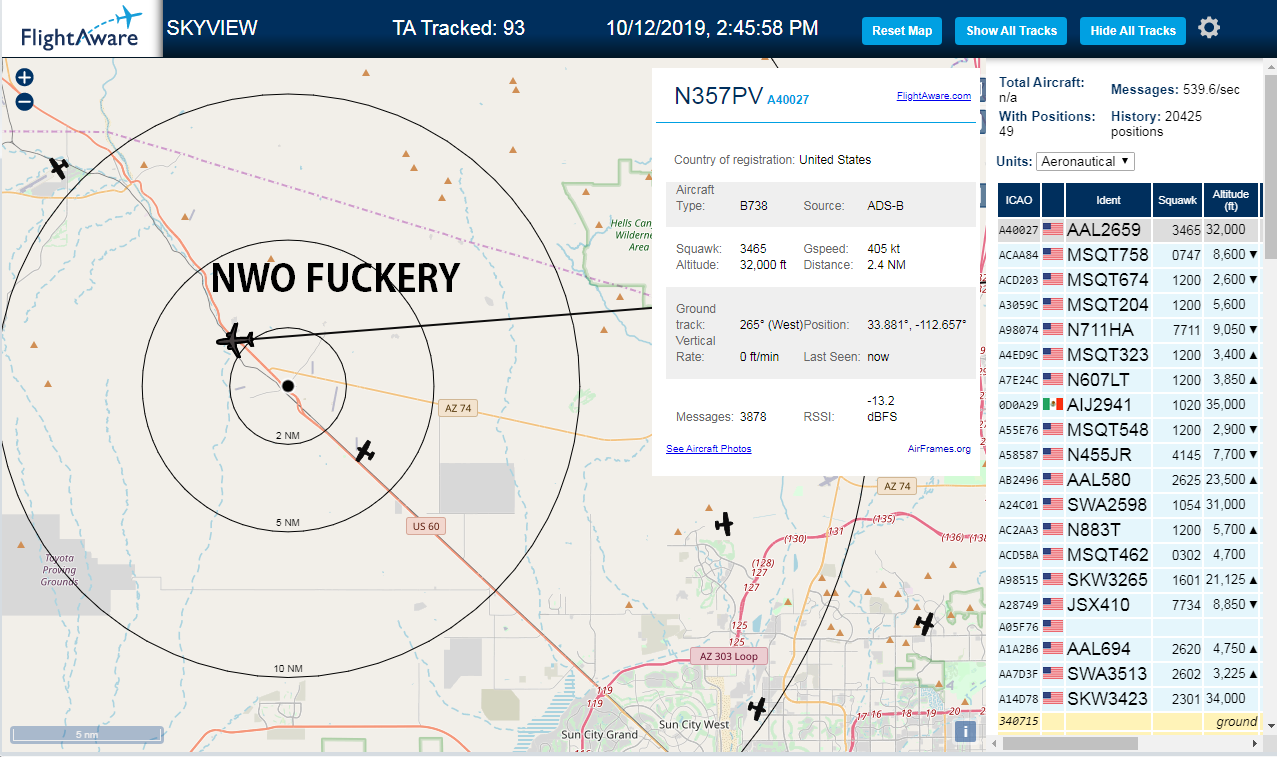
Task: Click the horizontal scrollbar under the aircraft table
Action: tap(1068, 743)
